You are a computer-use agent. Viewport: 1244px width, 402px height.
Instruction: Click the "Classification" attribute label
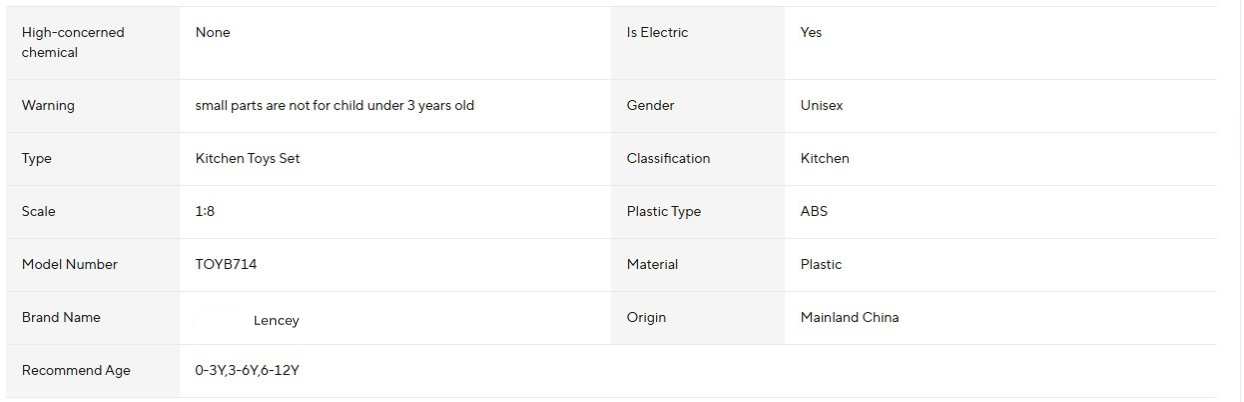(x=668, y=159)
